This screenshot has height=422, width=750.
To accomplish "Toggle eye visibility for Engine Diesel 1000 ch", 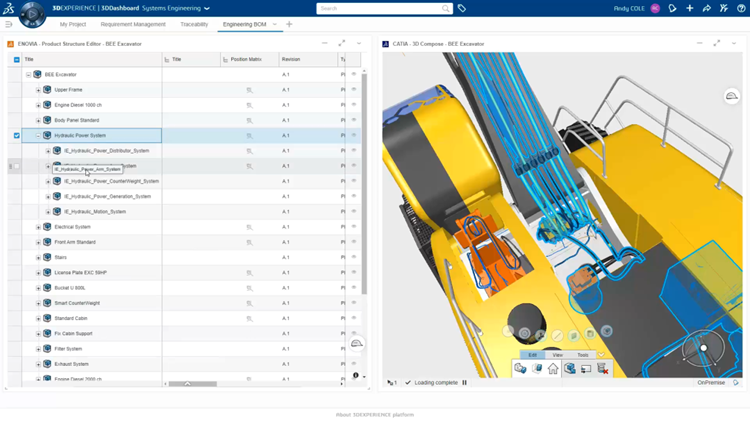I will pos(353,105).
